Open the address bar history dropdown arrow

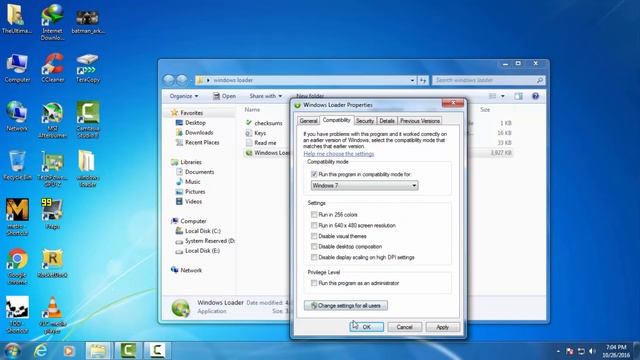pos(412,80)
